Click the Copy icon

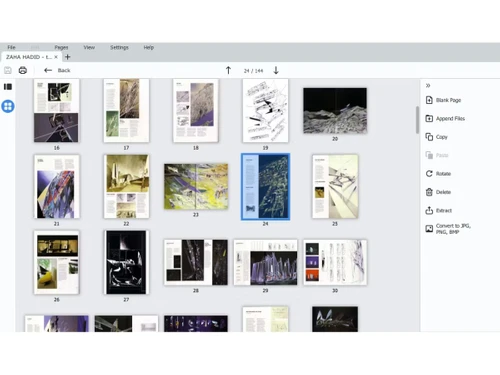tap(429, 137)
